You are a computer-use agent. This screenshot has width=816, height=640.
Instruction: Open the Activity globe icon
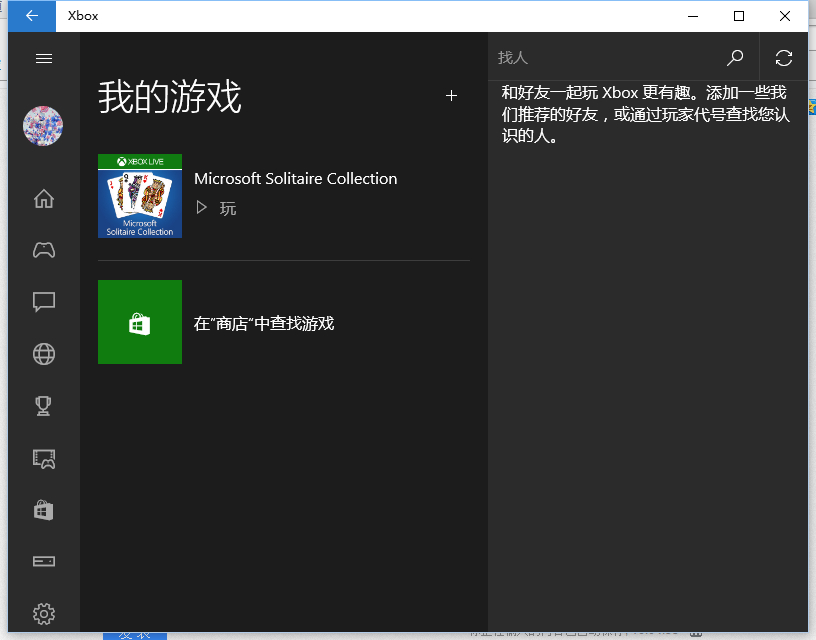(x=44, y=354)
